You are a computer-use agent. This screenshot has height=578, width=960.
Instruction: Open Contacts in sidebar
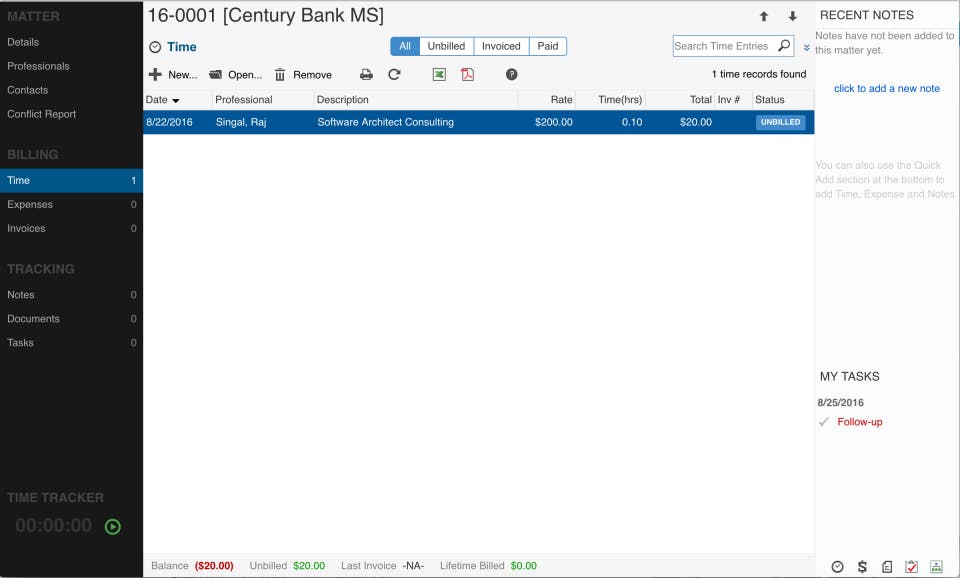click(71, 90)
